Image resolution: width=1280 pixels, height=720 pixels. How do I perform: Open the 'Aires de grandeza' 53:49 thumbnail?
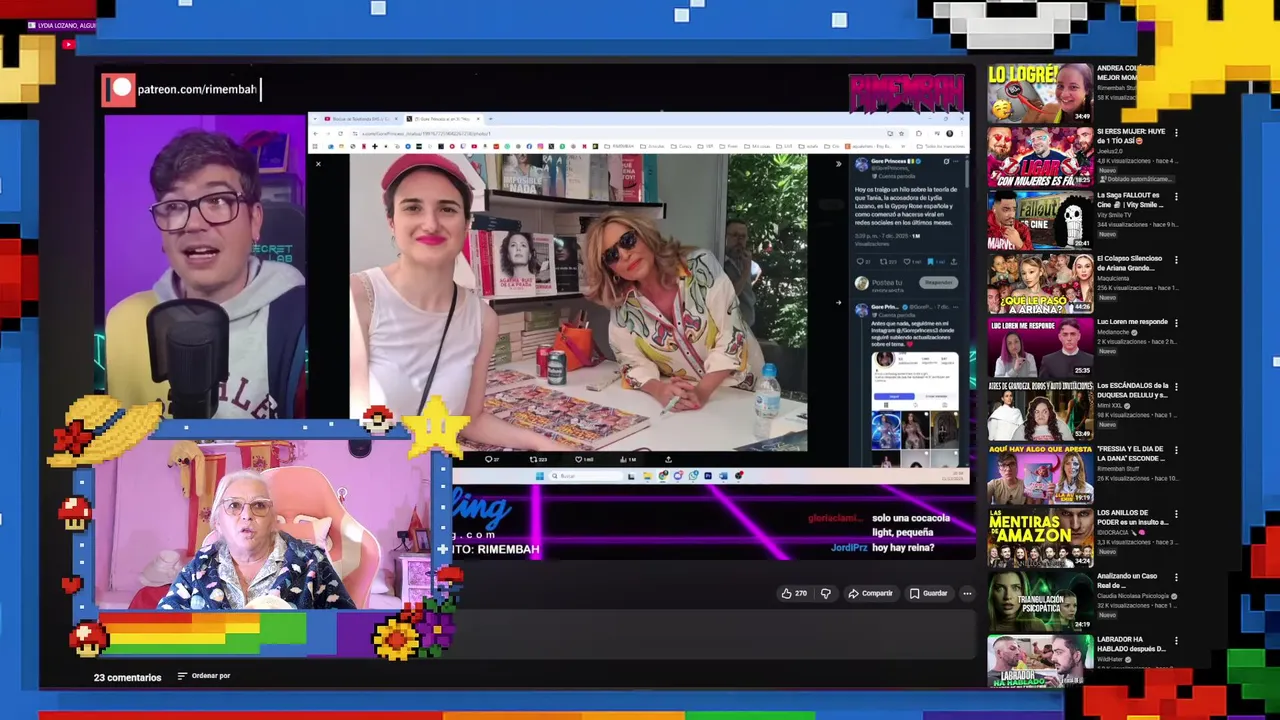click(x=1040, y=411)
